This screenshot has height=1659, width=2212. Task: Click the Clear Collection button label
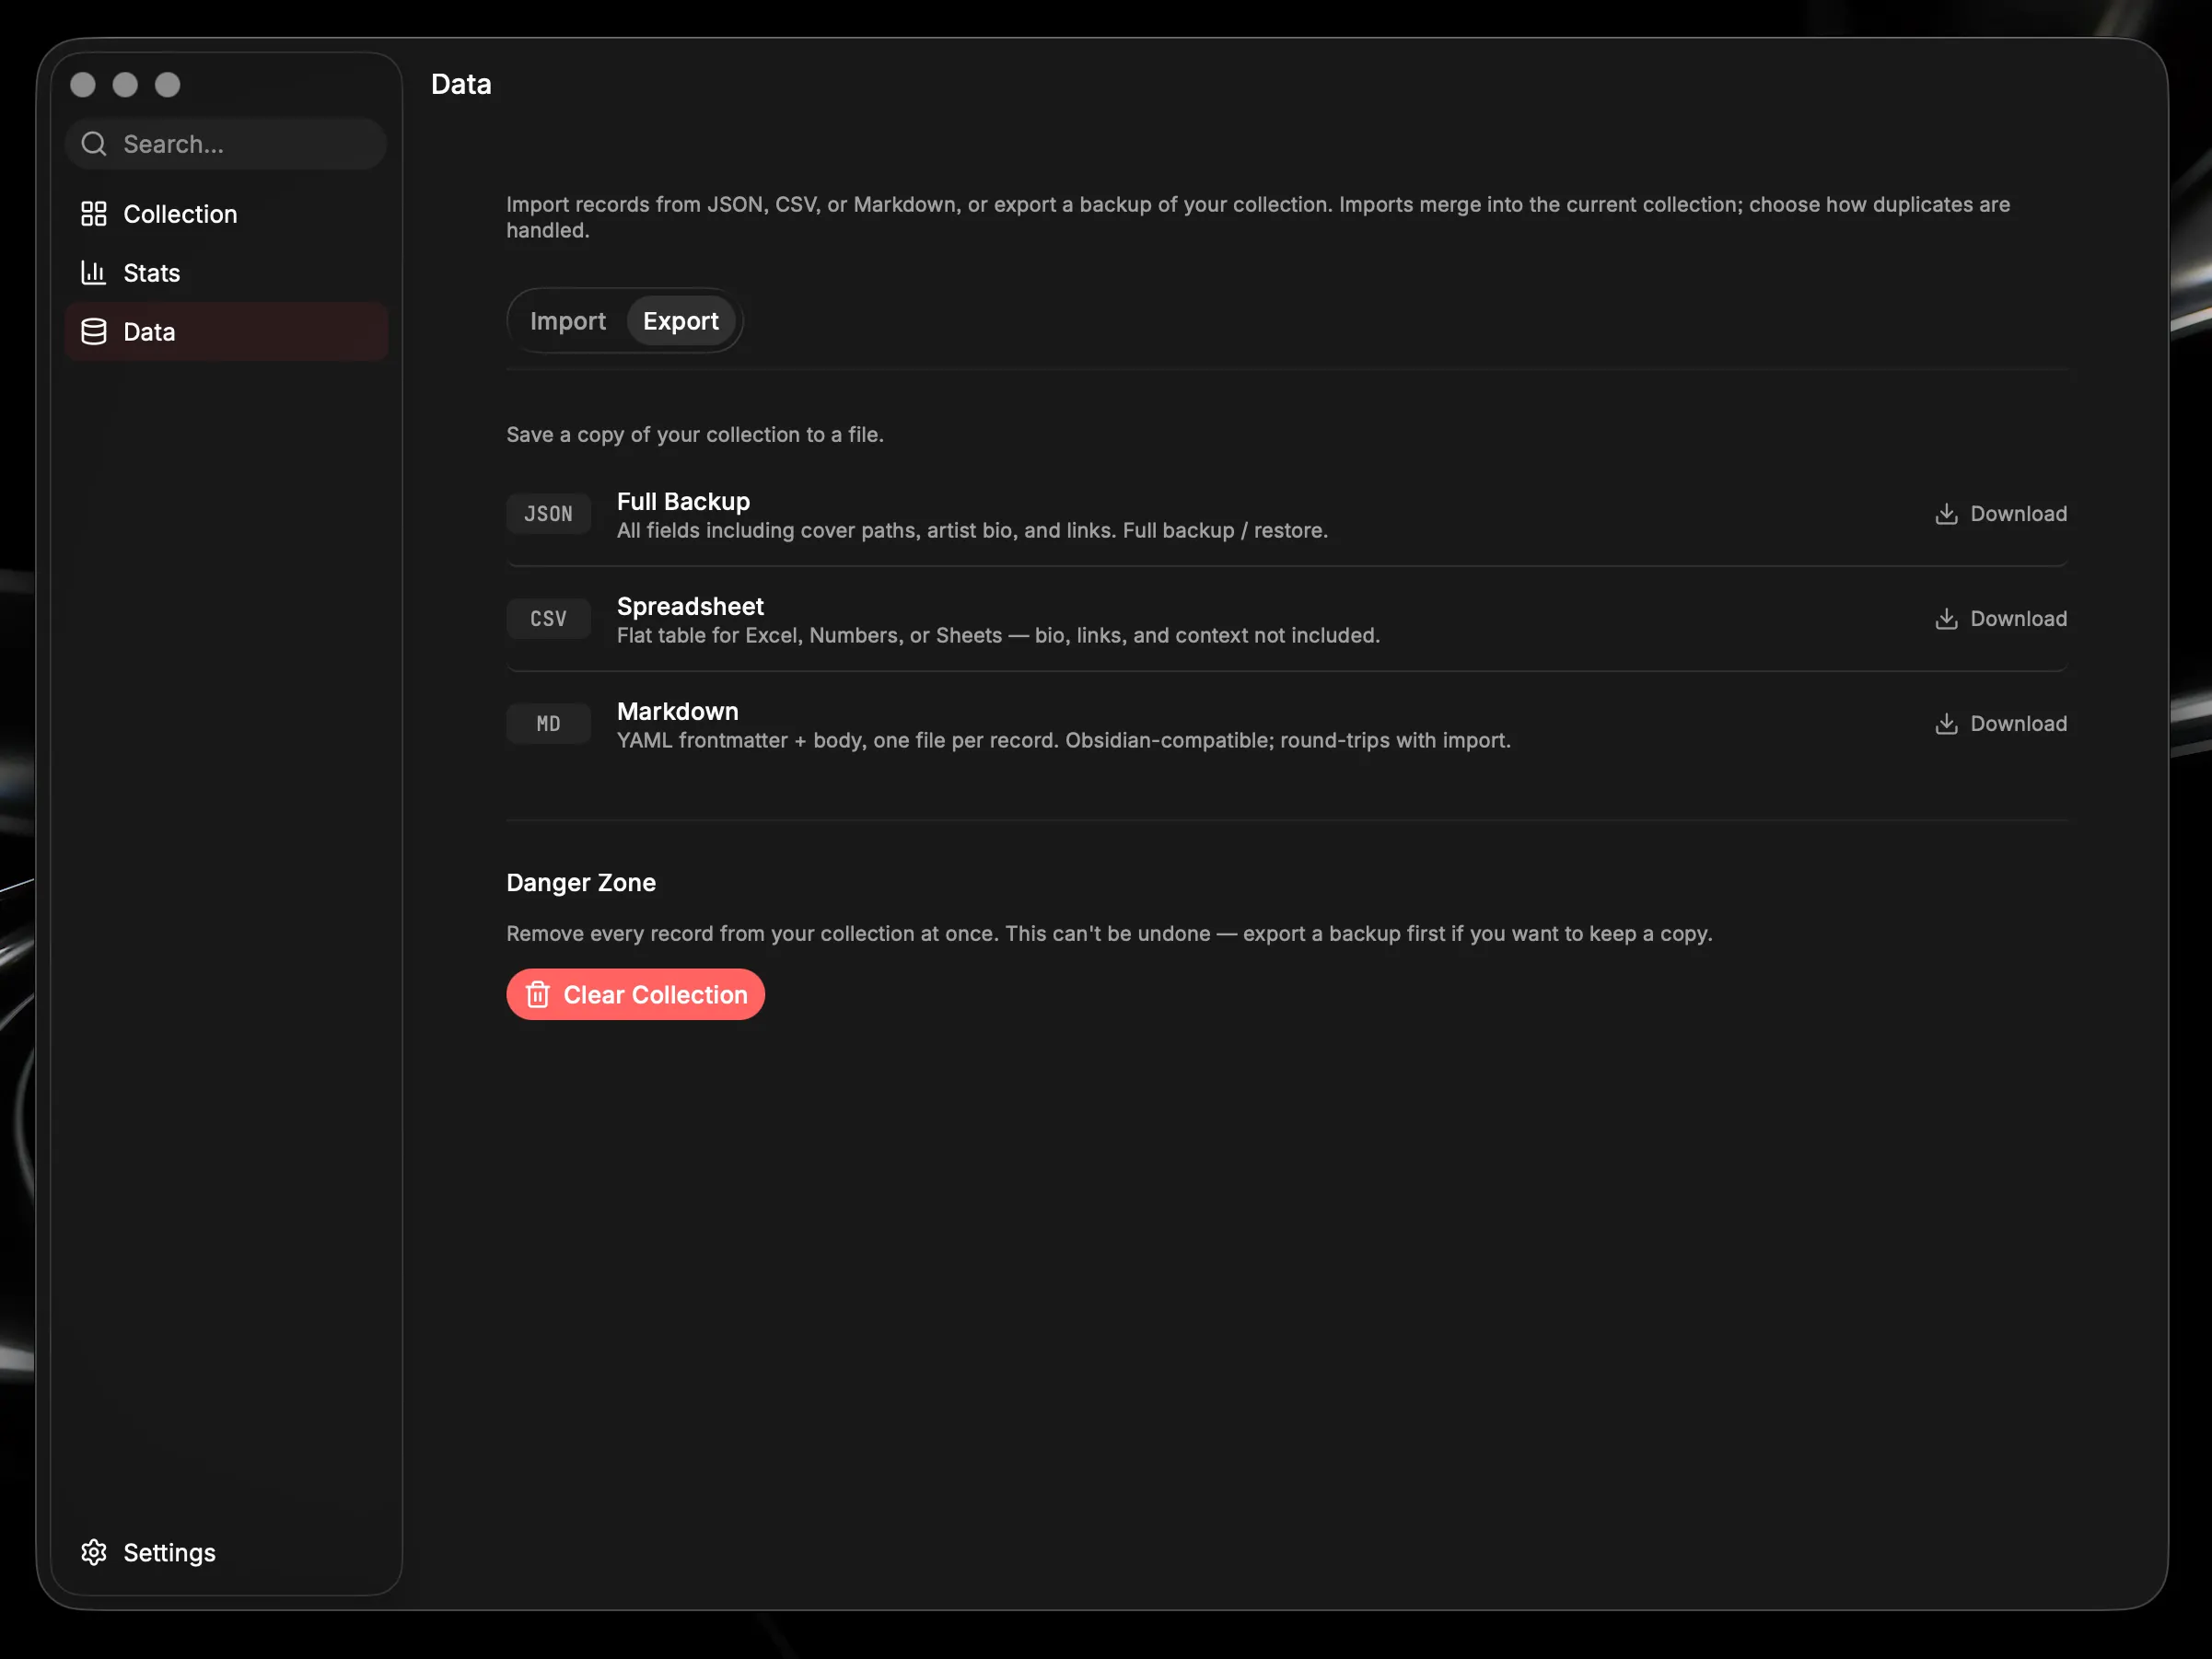pos(655,995)
